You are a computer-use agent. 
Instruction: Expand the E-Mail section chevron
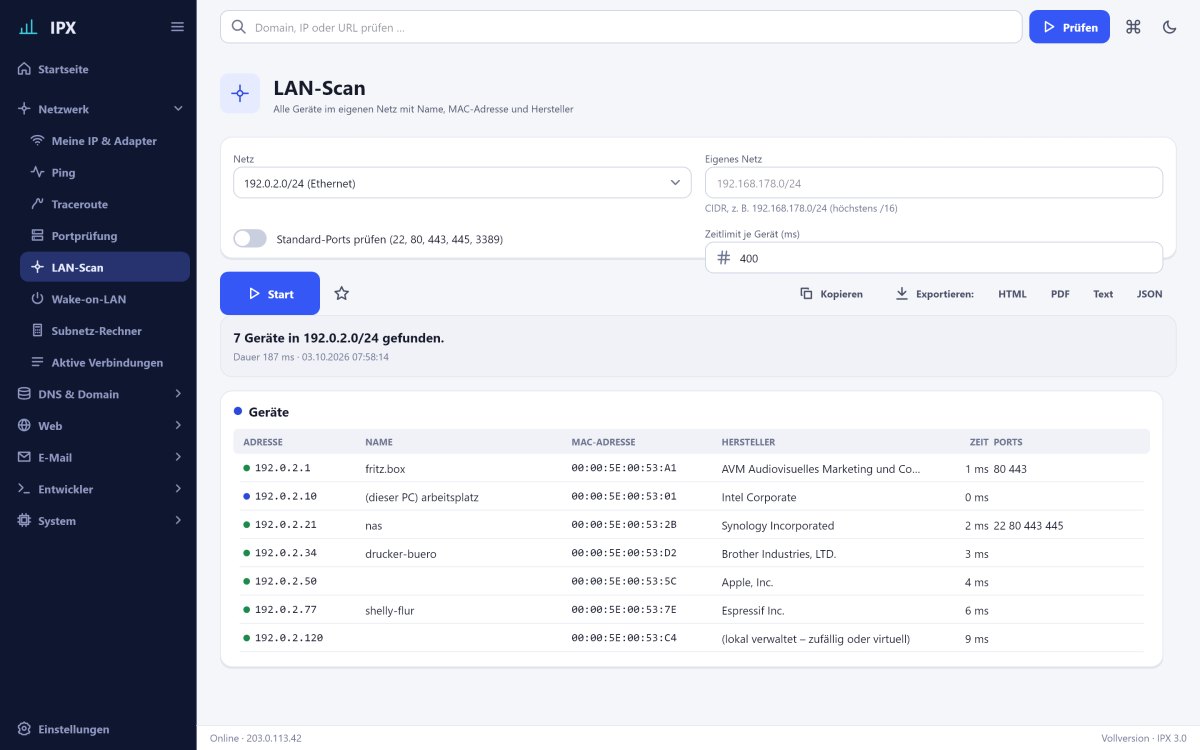point(178,457)
